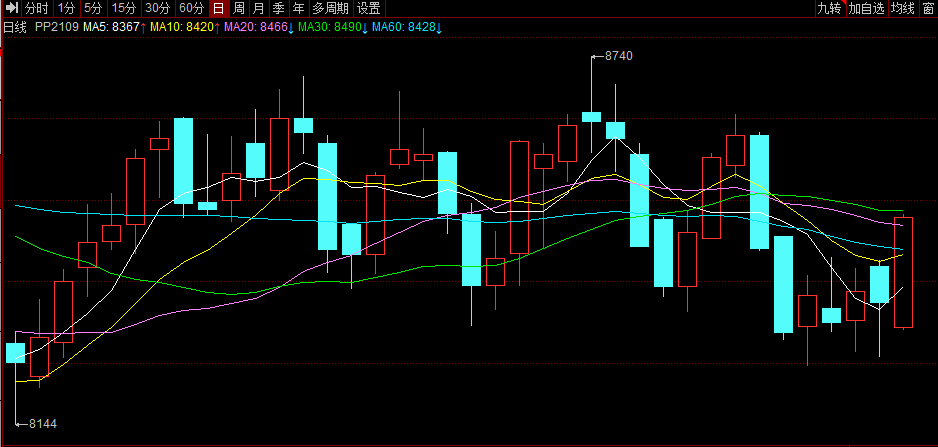Click the MA5: 8367 indicator label
The image size is (938, 447).
pyautogui.click(x=114, y=27)
